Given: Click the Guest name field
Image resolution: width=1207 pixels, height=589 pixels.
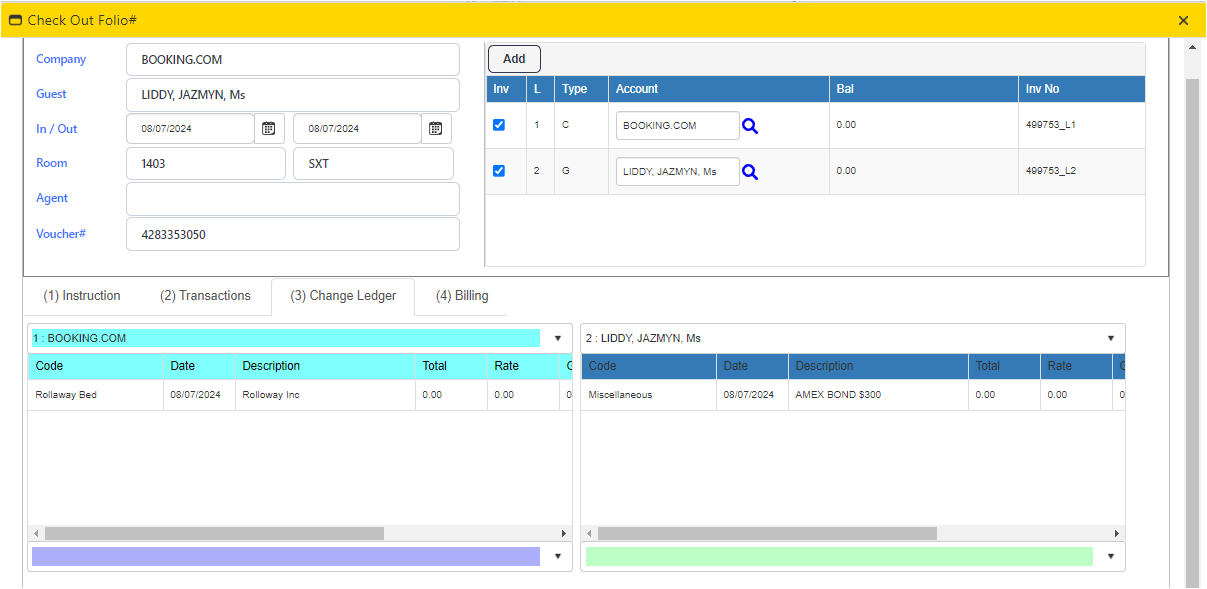Looking at the screenshot, I should (x=293, y=95).
